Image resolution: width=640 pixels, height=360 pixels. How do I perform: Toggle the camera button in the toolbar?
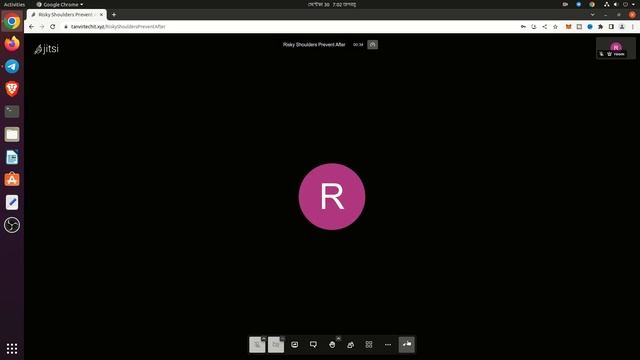pos(276,345)
